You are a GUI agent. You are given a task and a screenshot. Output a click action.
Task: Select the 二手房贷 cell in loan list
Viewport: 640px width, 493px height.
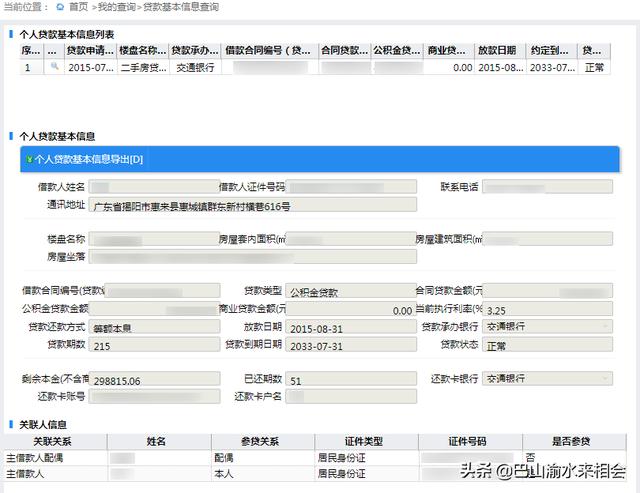[143, 67]
